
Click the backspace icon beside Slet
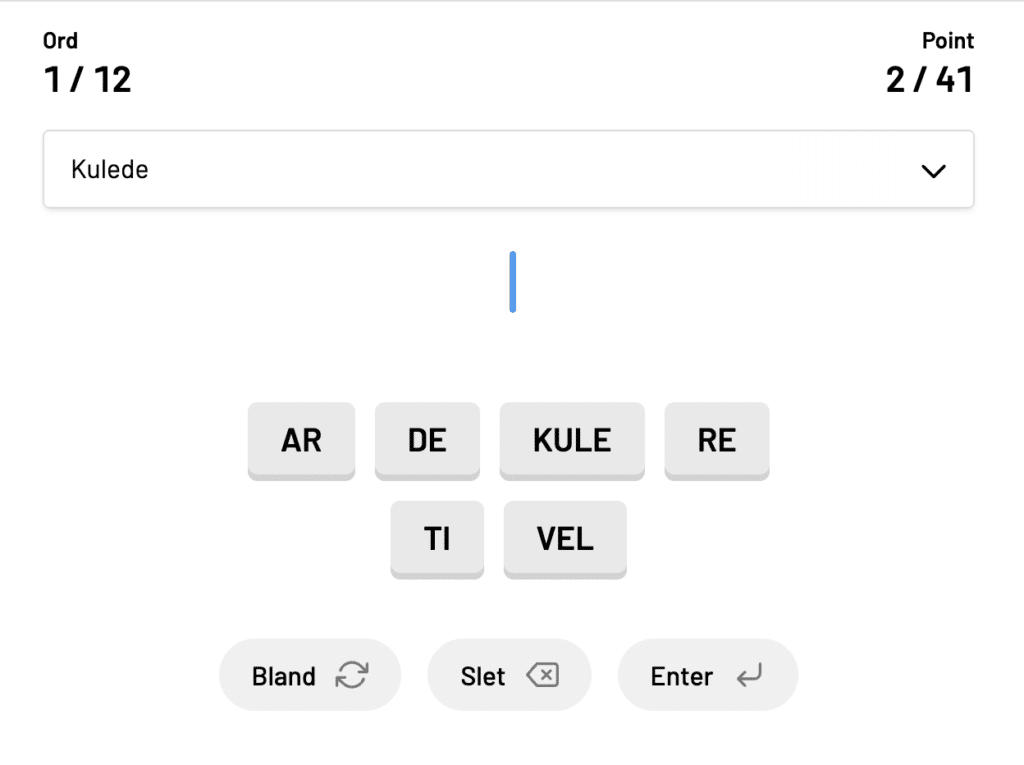click(541, 676)
